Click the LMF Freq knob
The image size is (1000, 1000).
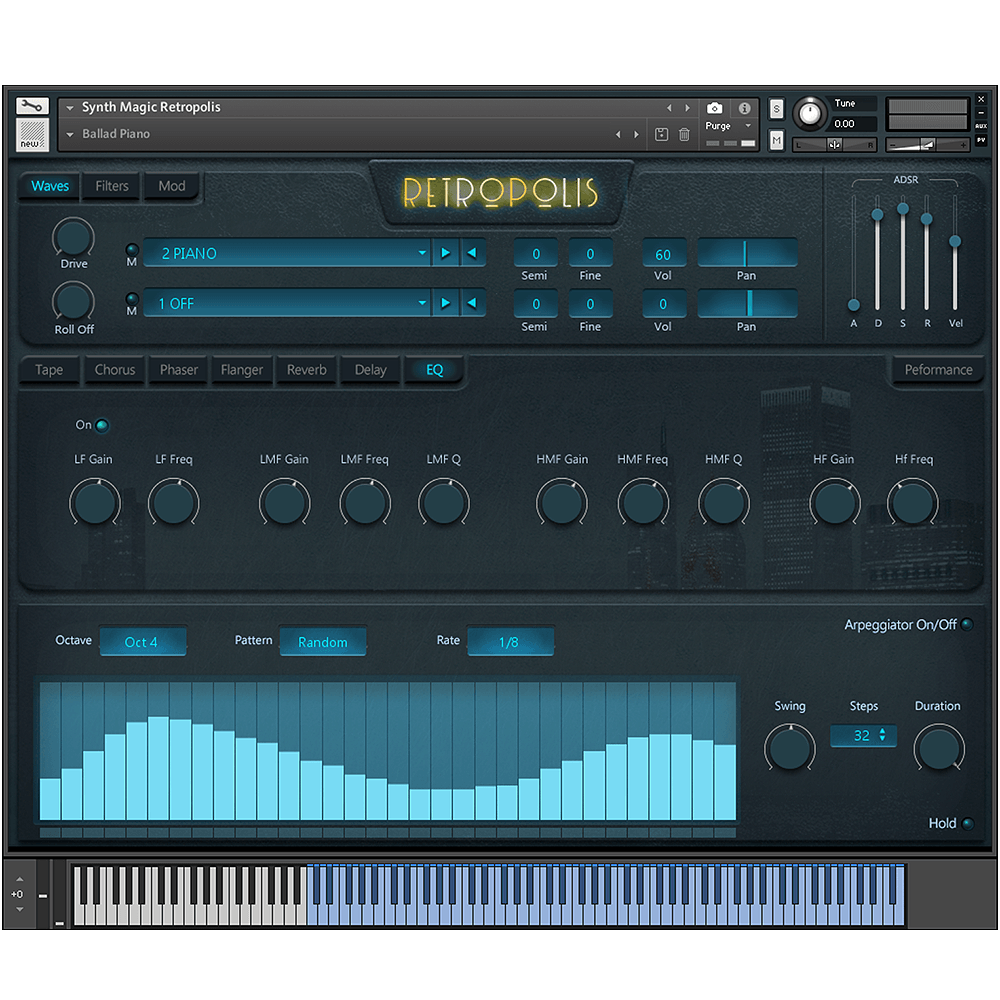tap(365, 503)
